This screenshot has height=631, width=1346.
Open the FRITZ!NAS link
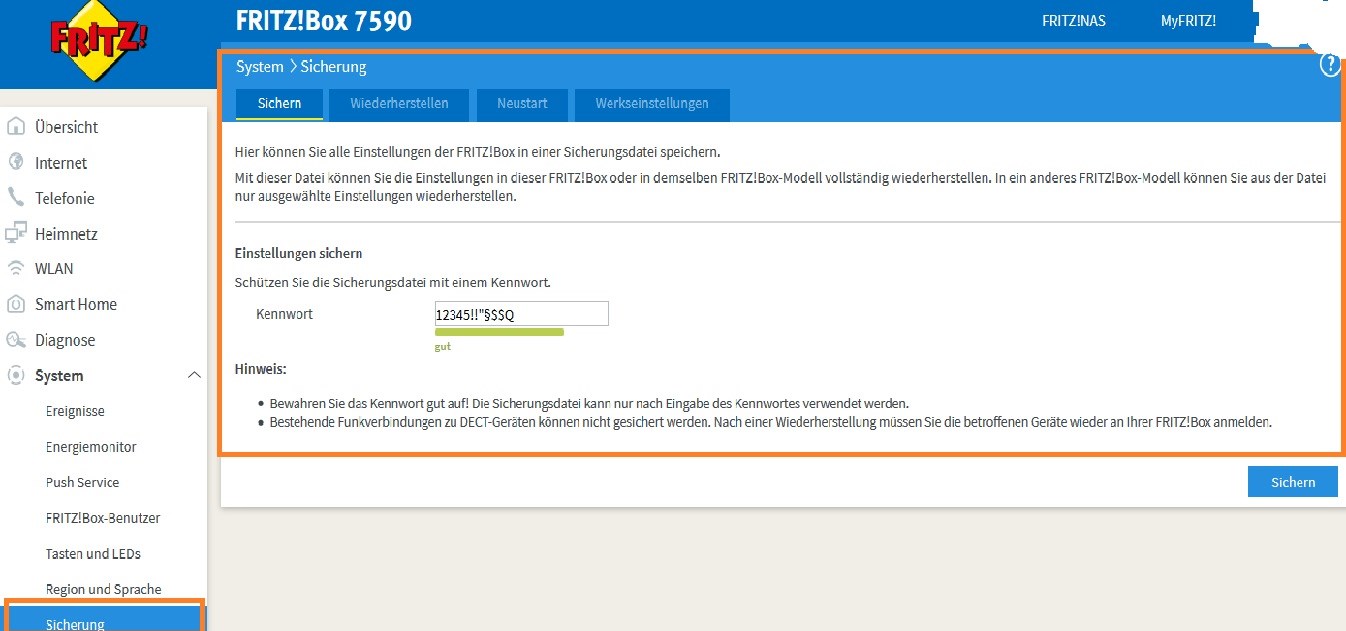(x=1074, y=21)
